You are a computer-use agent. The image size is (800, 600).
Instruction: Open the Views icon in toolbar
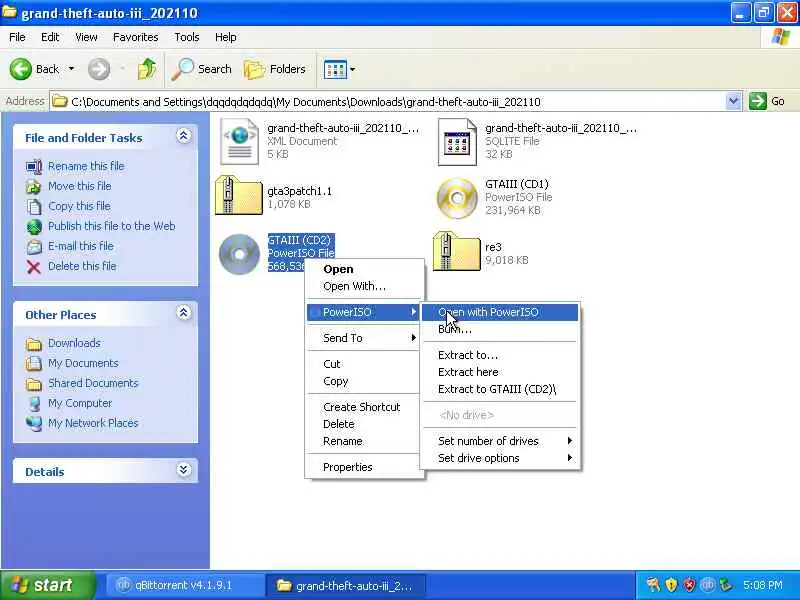pyautogui.click(x=335, y=69)
